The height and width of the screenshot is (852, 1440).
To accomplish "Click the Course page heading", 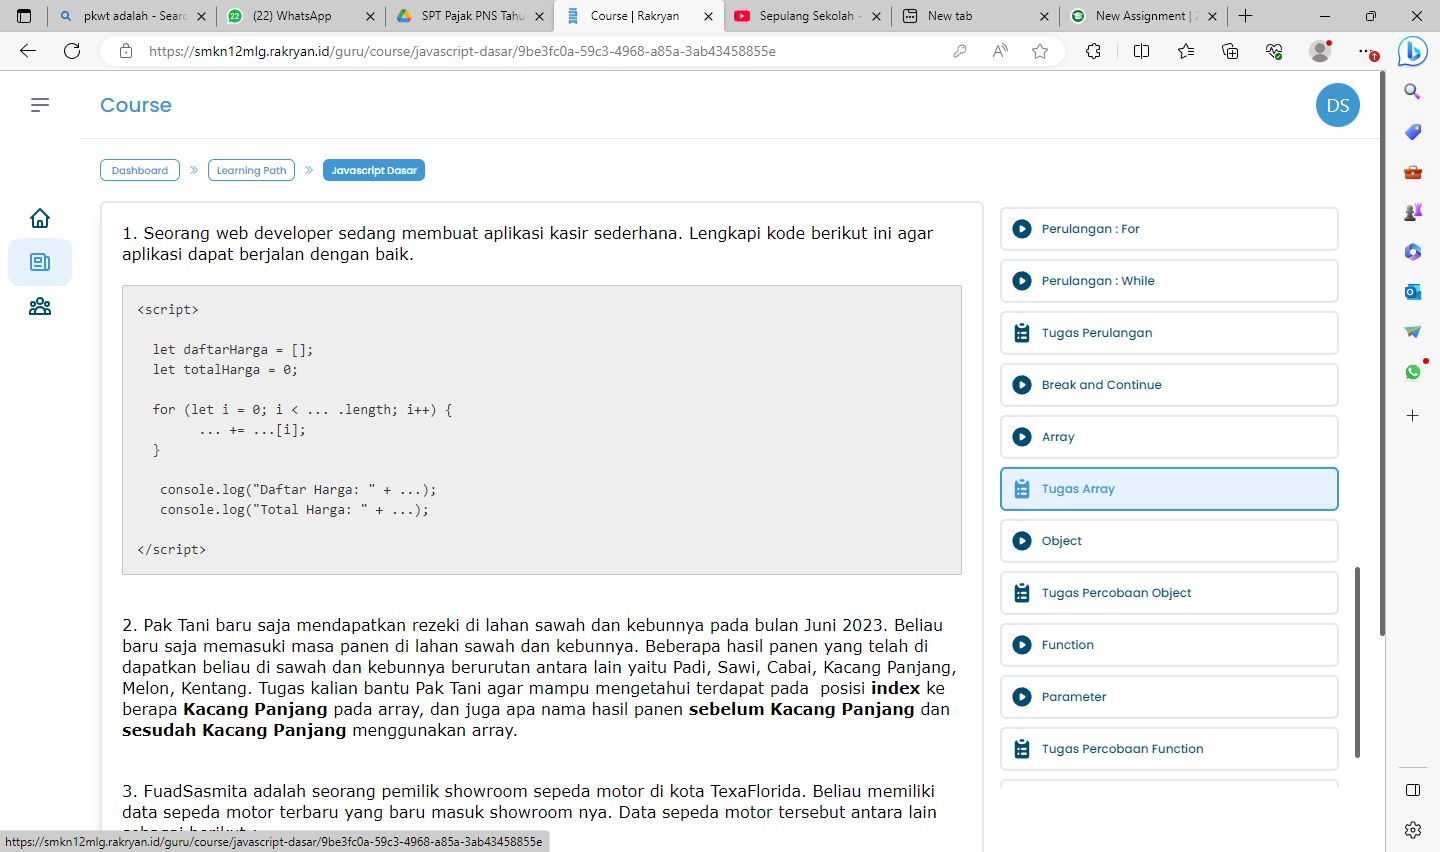I will 136,105.
